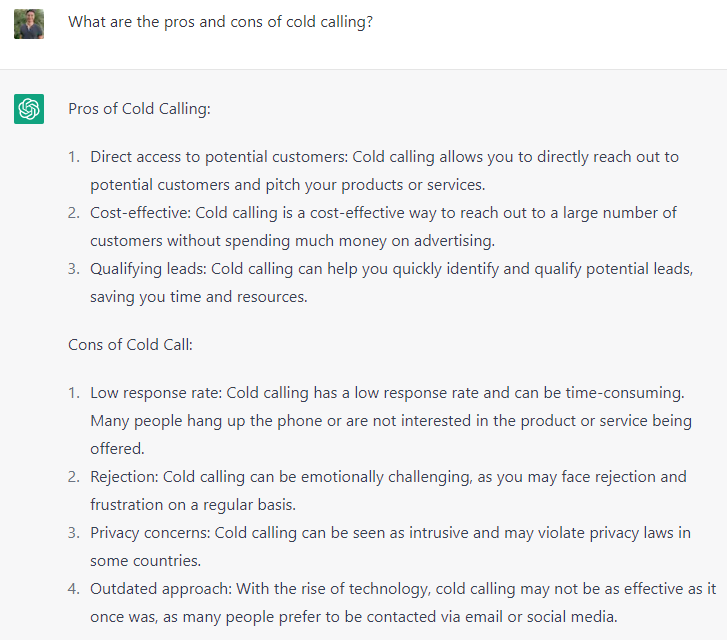This screenshot has width=727, height=640.
Task: Click the line 'customers without spending much money'
Action: [x=293, y=241]
